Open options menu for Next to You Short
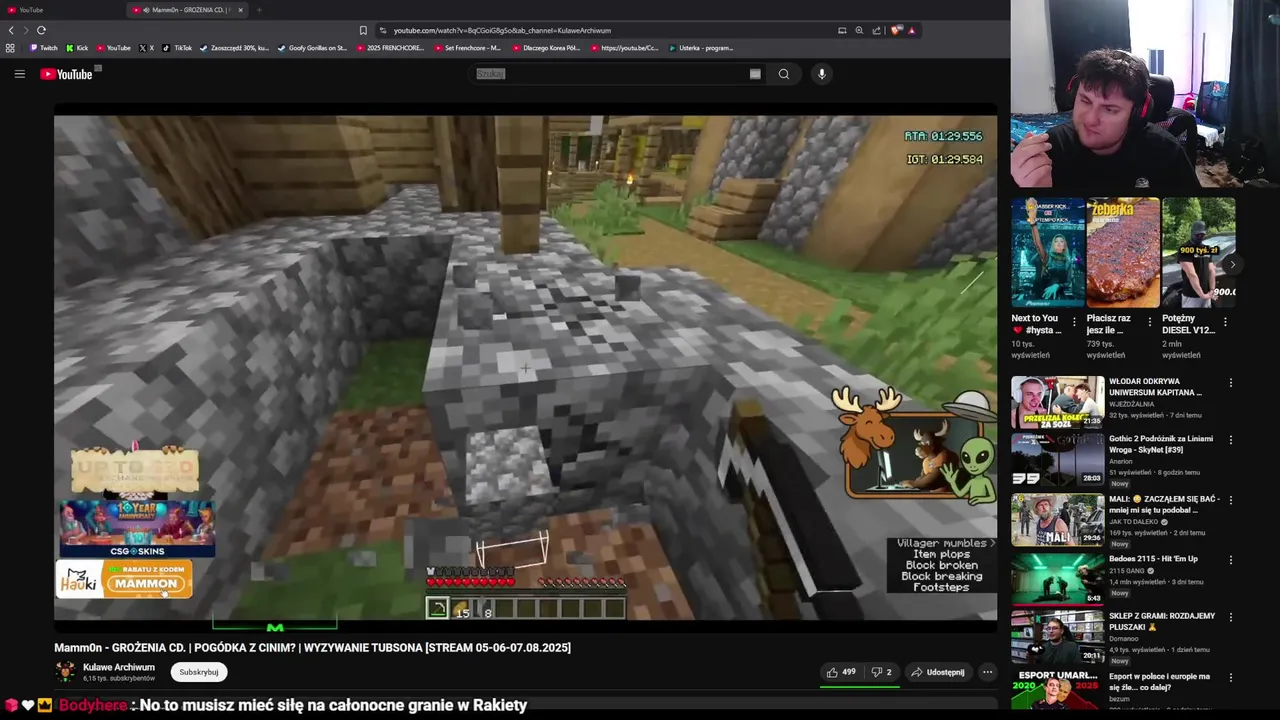This screenshot has width=1280, height=720. click(1074, 322)
